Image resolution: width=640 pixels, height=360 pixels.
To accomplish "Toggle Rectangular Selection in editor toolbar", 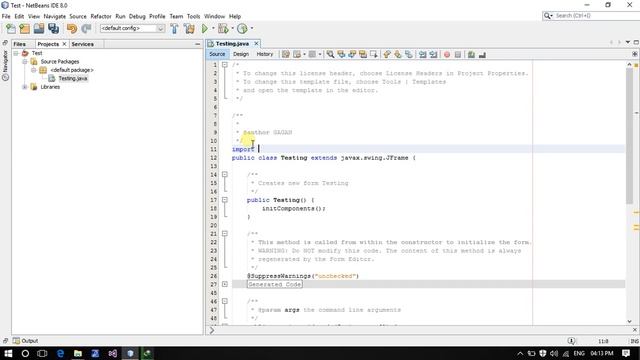I will click(x=373, y=54).
